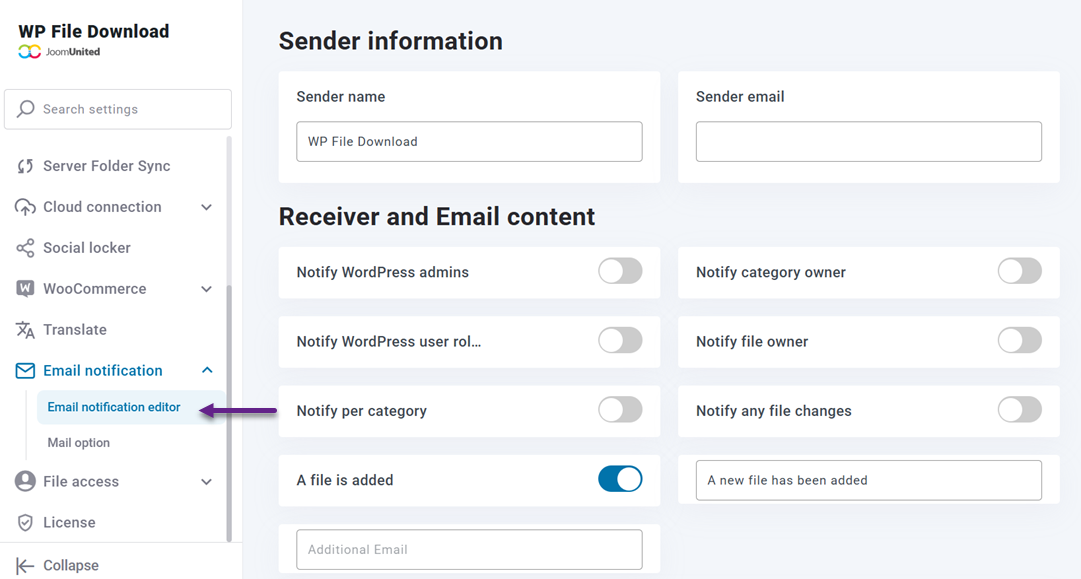
Task: Click the sidebar vertical scrollbar
Action: (x=229, y=414)
